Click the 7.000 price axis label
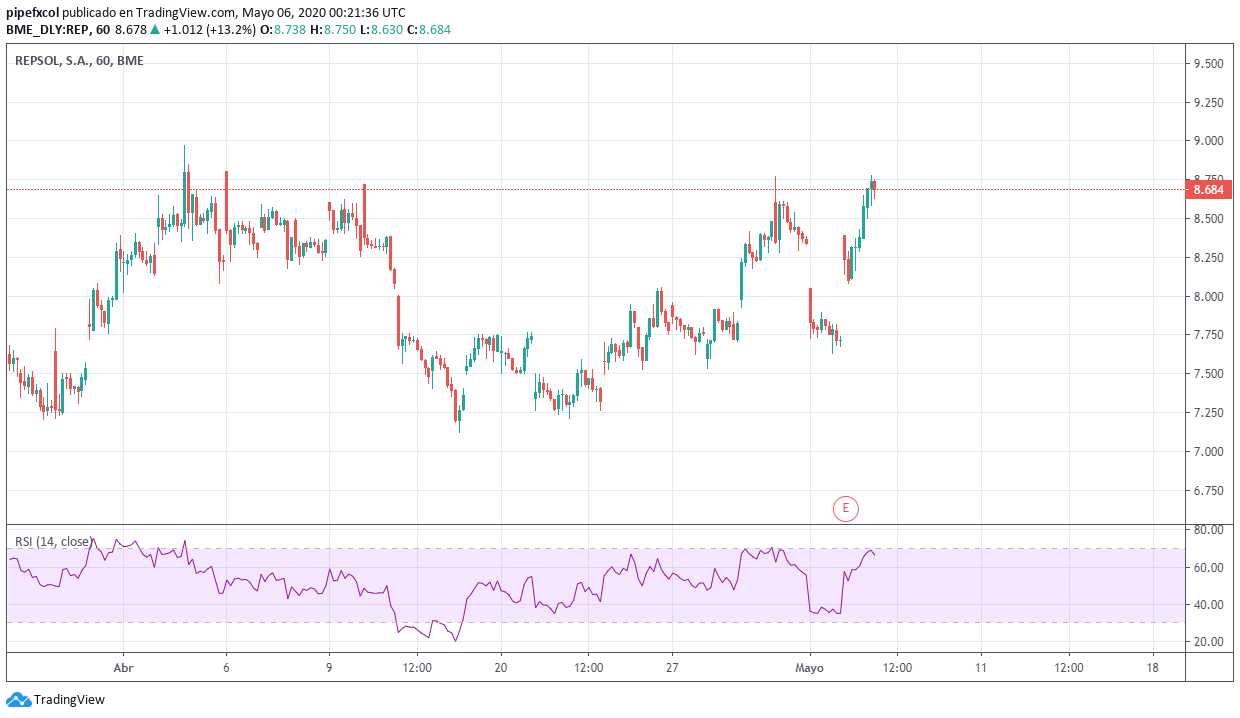The width and height of the screenshot is (1240, 718). [1208, 452]
